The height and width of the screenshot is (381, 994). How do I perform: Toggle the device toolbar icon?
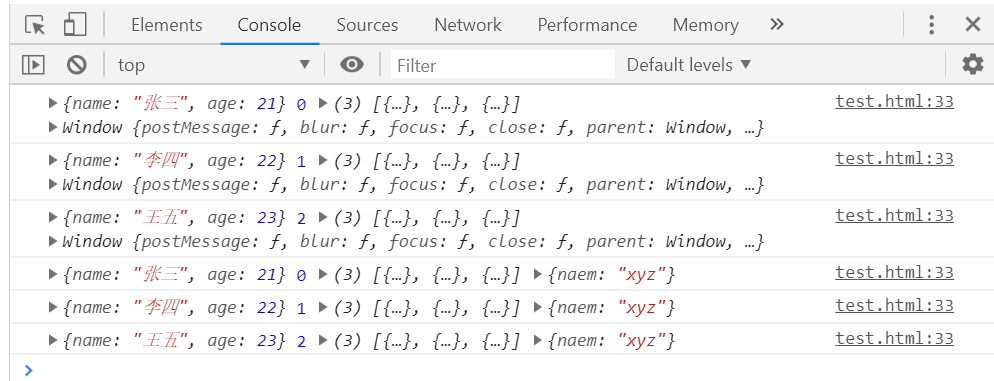pyautogui.click(x=75, y=25)
